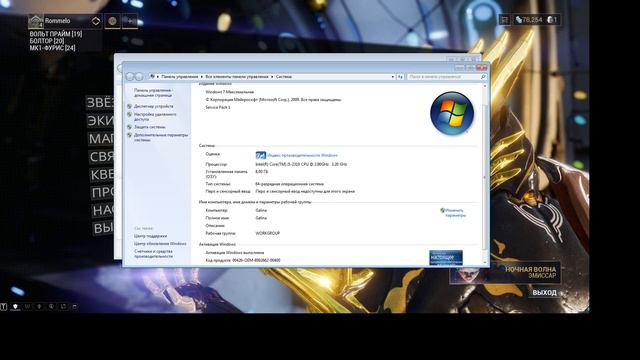Click Rommelo player avatar in Warframe
The image size is (640, 360).
coord(36,21)
